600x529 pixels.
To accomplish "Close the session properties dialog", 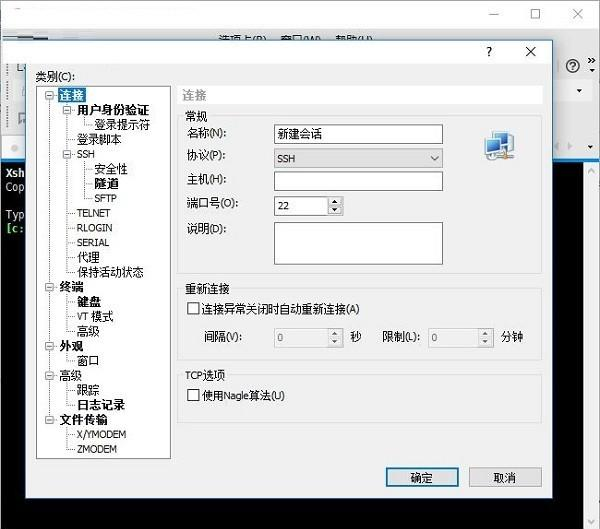I will click(x=531, y=52).
